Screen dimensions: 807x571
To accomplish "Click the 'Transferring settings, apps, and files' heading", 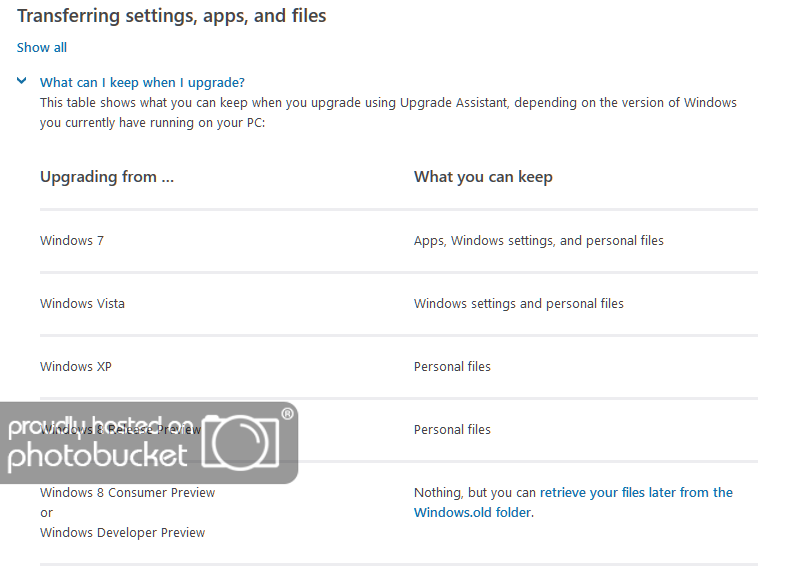I will pos(172,16).
